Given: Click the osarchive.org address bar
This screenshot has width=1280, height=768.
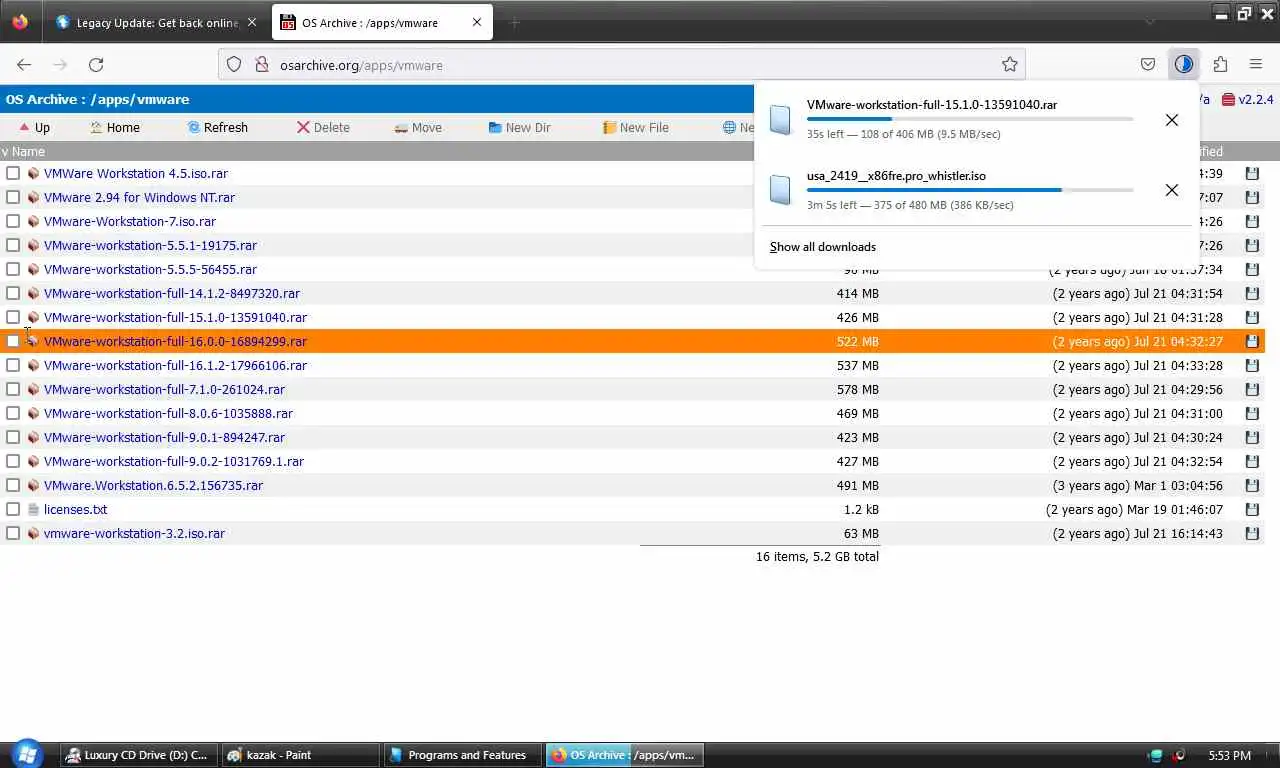Looking at the screenshot, I should pyautogui.click(x=620, y=64).
